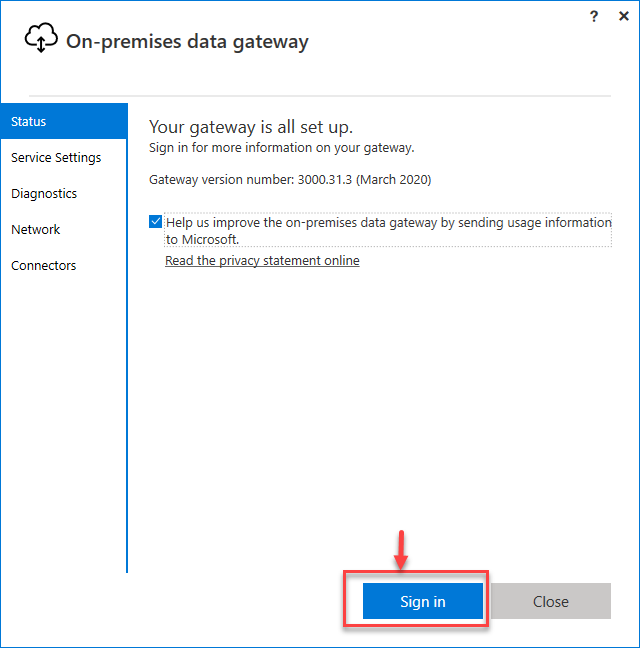Uncheck the usage information checkbox
The image size is (640, 648).
pos(155,223)
